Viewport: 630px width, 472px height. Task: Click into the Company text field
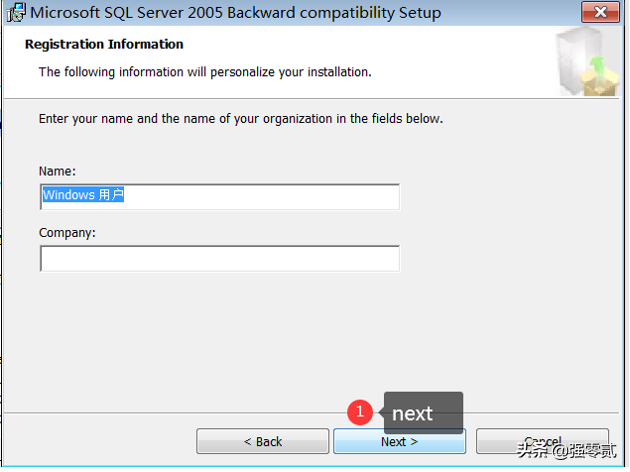(x=219, y=259)
